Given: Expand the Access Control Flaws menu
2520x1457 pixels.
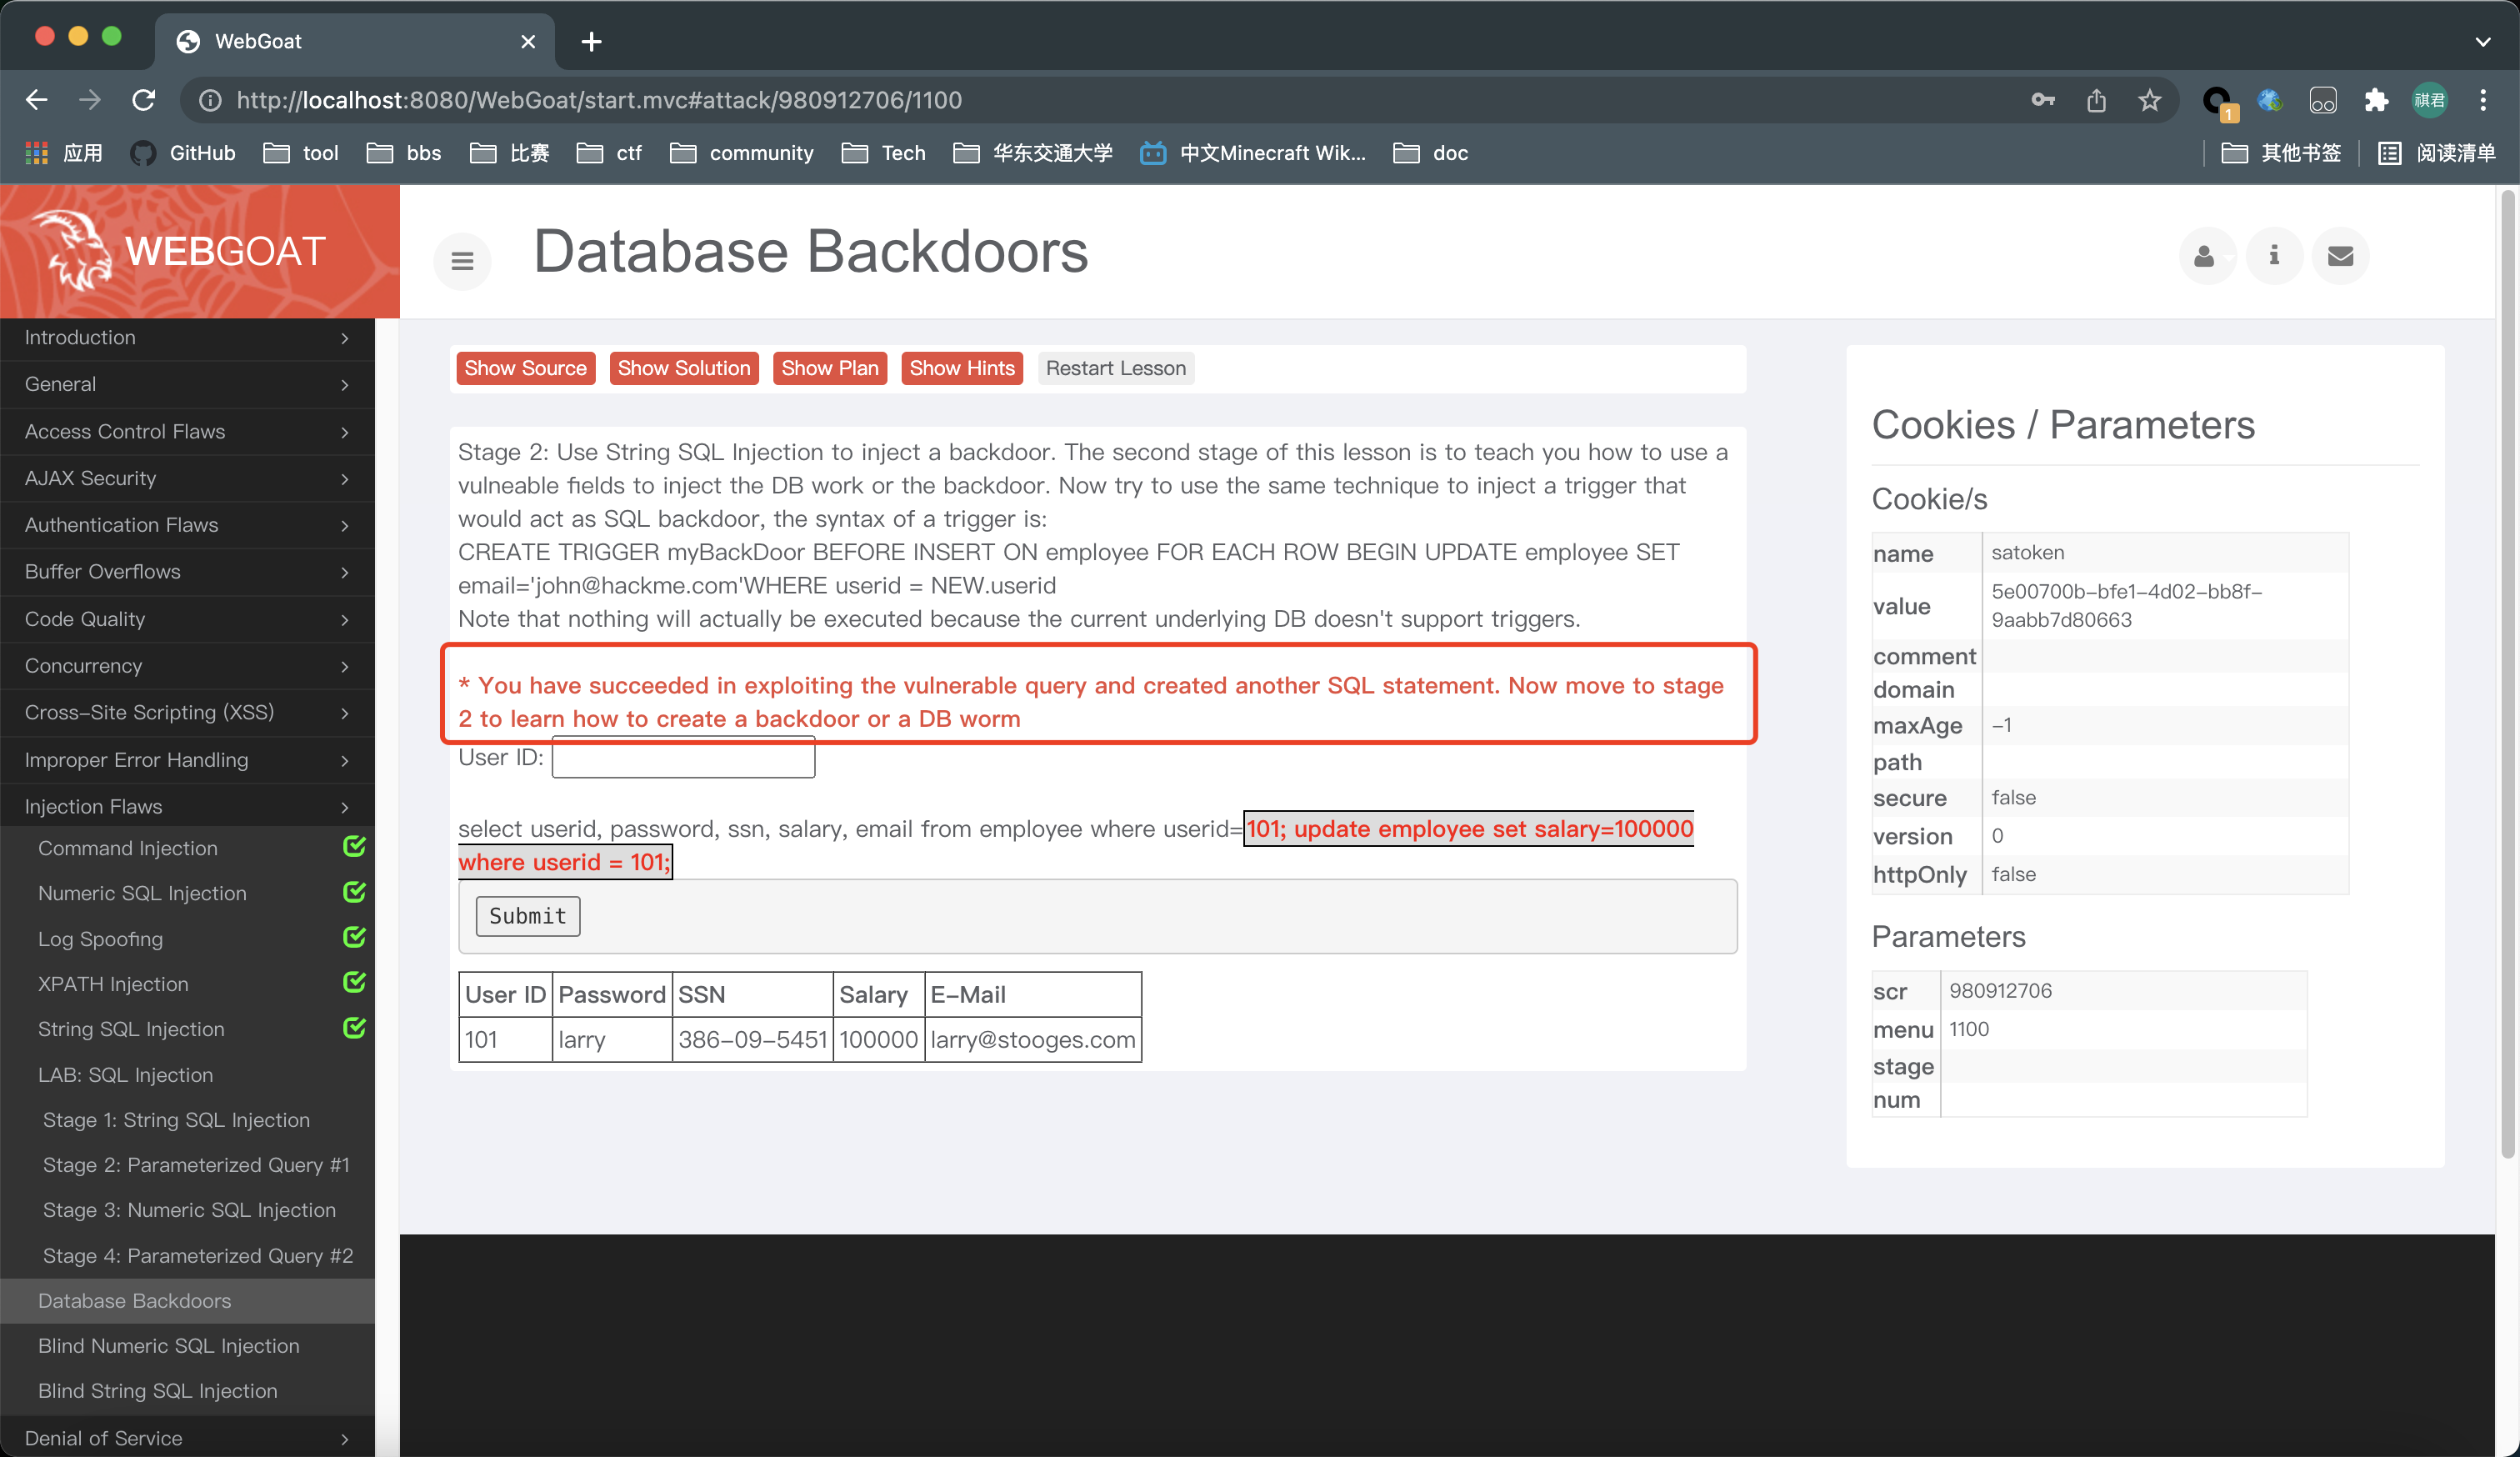Looking at the screenshot, I should pyautogui.click(x=187, y=430).
